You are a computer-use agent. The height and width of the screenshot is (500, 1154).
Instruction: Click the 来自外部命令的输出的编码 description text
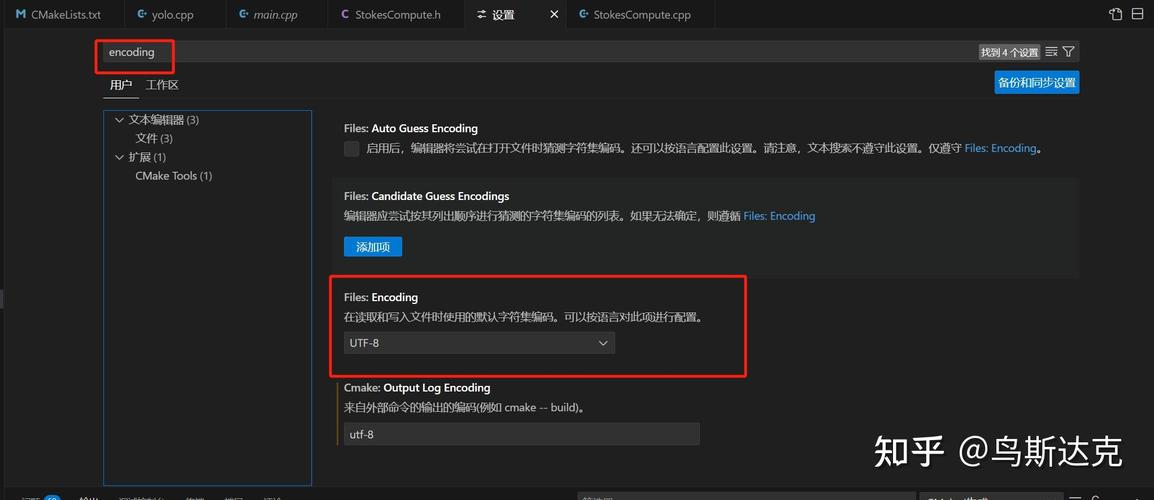[464, 407]
